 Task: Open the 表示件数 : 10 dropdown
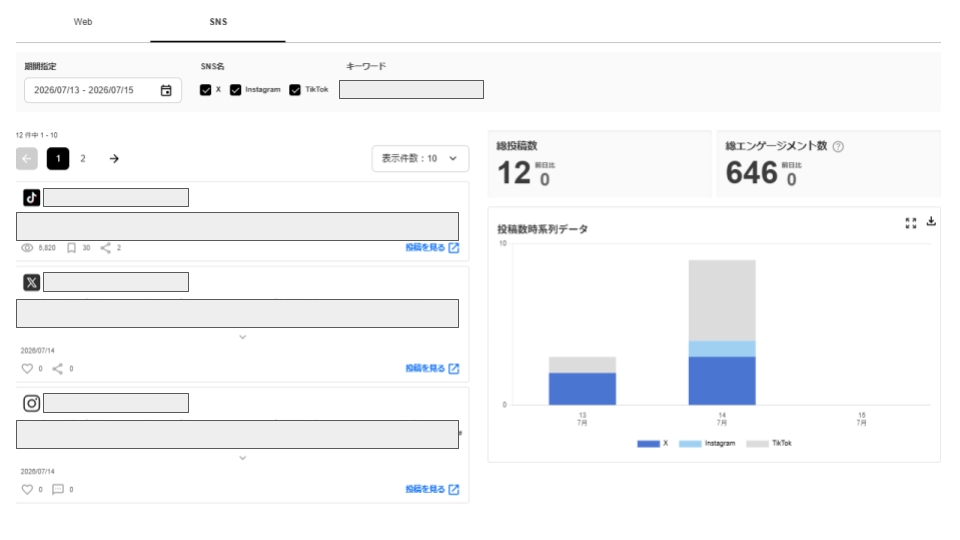click(420, 159)
